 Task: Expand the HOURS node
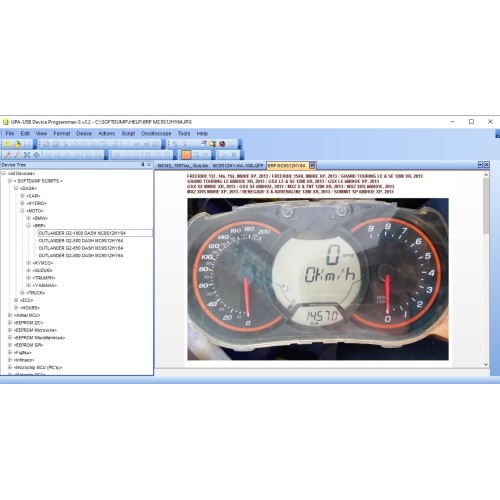coord(16,308)
